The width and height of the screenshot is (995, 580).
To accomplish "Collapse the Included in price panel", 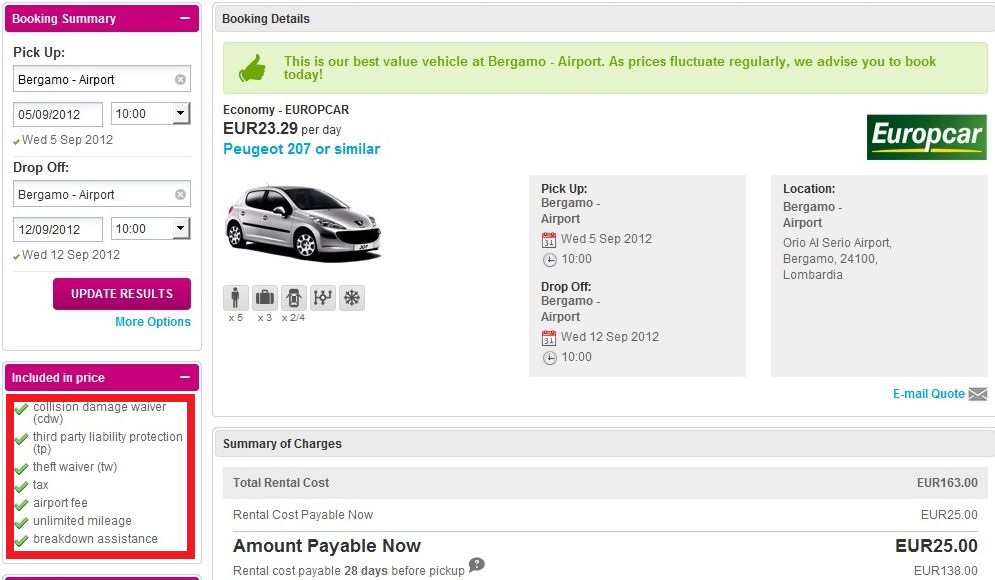I will [x=185, y=377].
